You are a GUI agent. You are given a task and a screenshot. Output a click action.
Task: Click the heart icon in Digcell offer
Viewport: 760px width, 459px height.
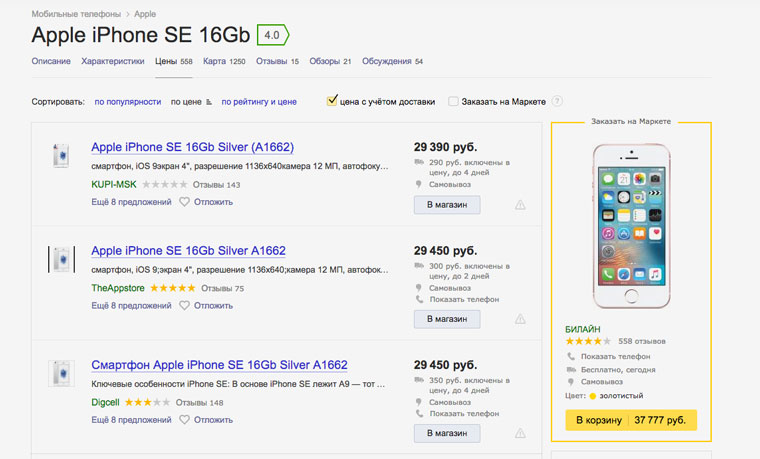point(184,420)
